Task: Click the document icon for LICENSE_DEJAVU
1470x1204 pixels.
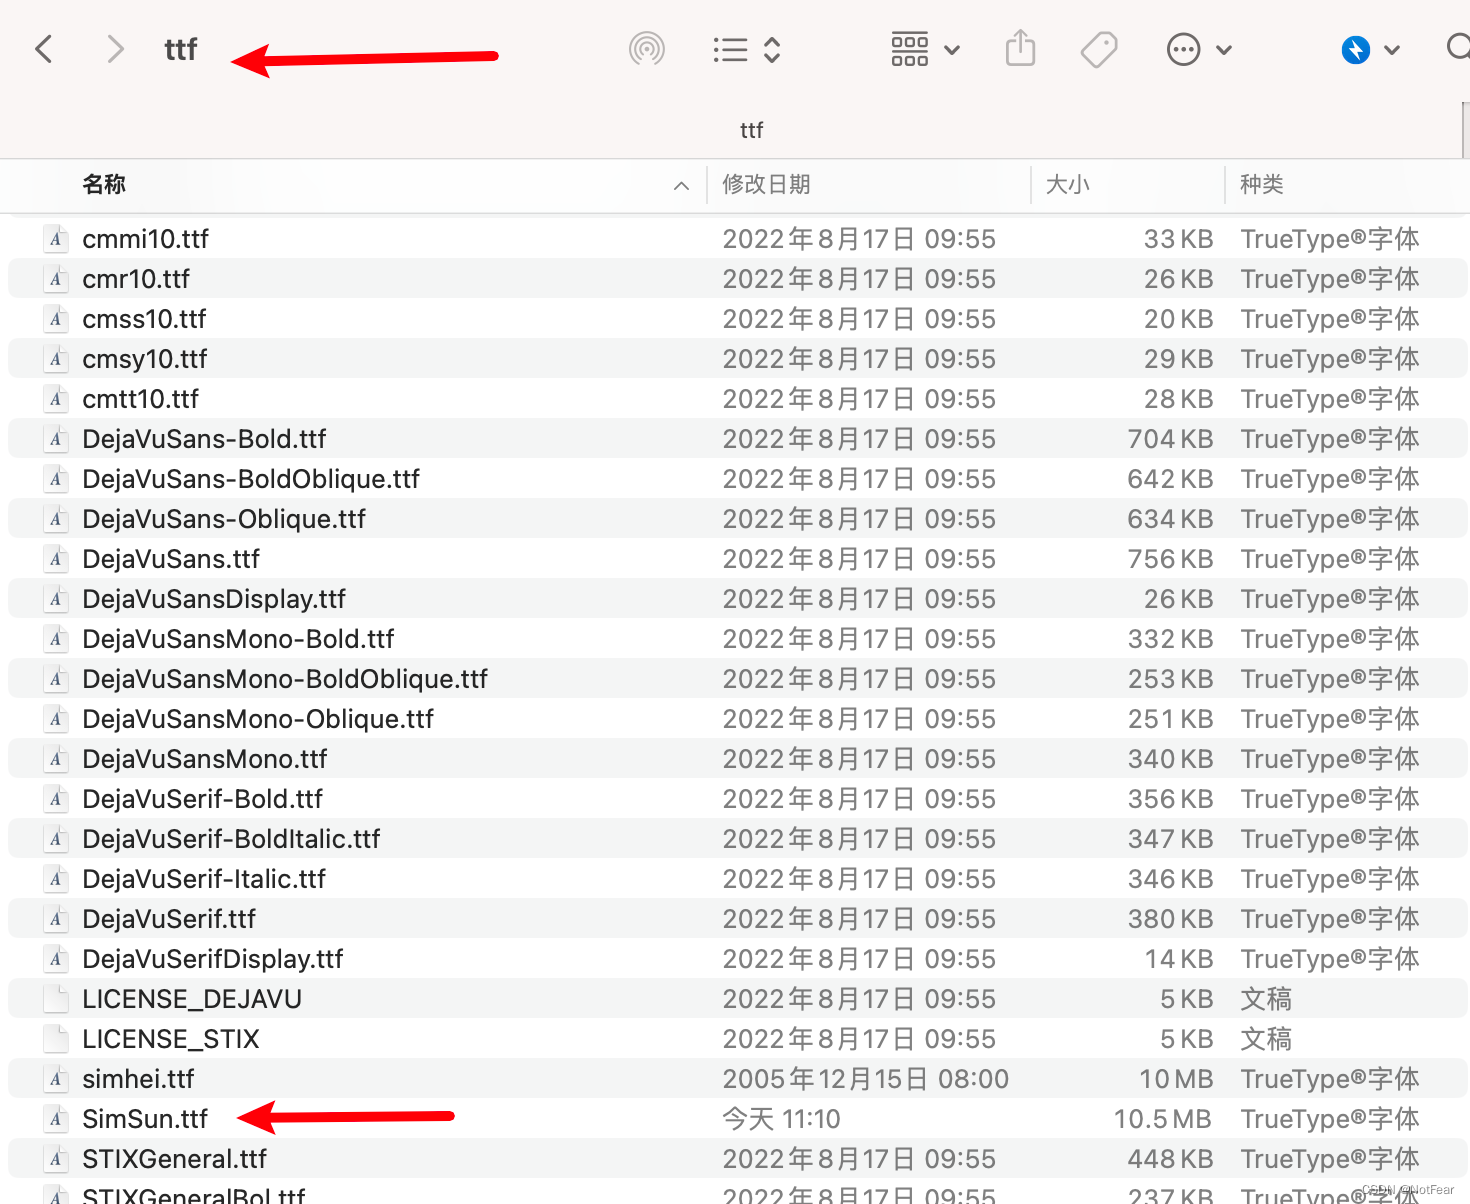Action: (56, 999)
